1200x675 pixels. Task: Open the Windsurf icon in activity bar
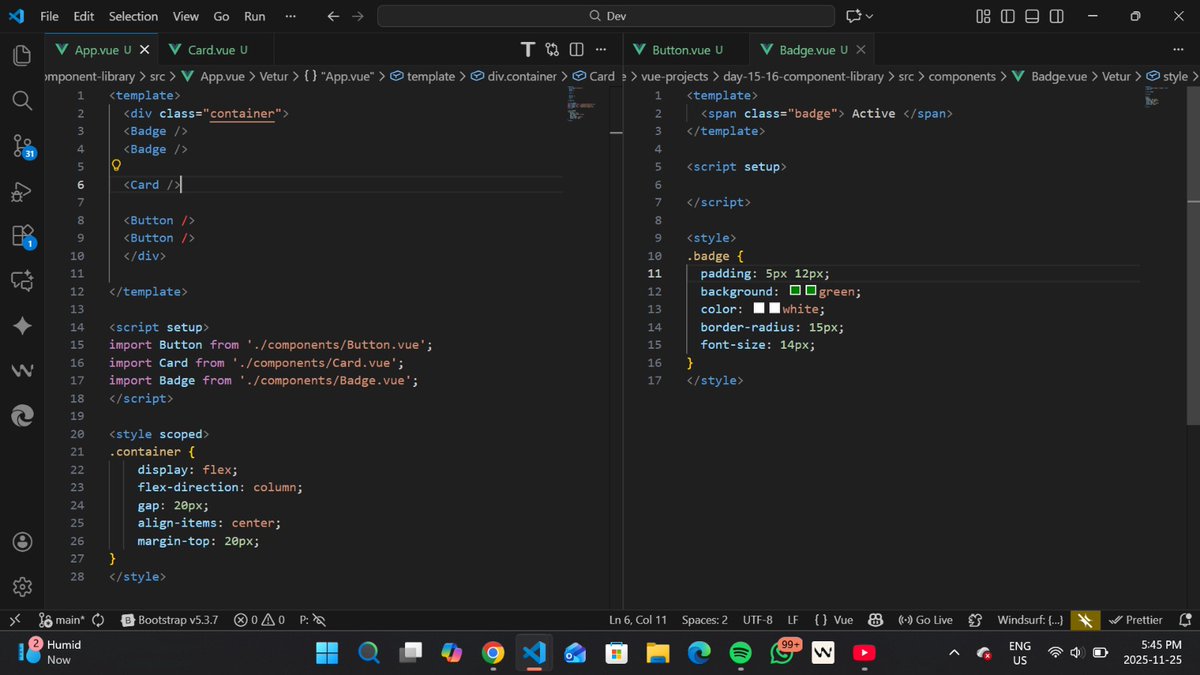pyautogui.click(x=22, y=371)
